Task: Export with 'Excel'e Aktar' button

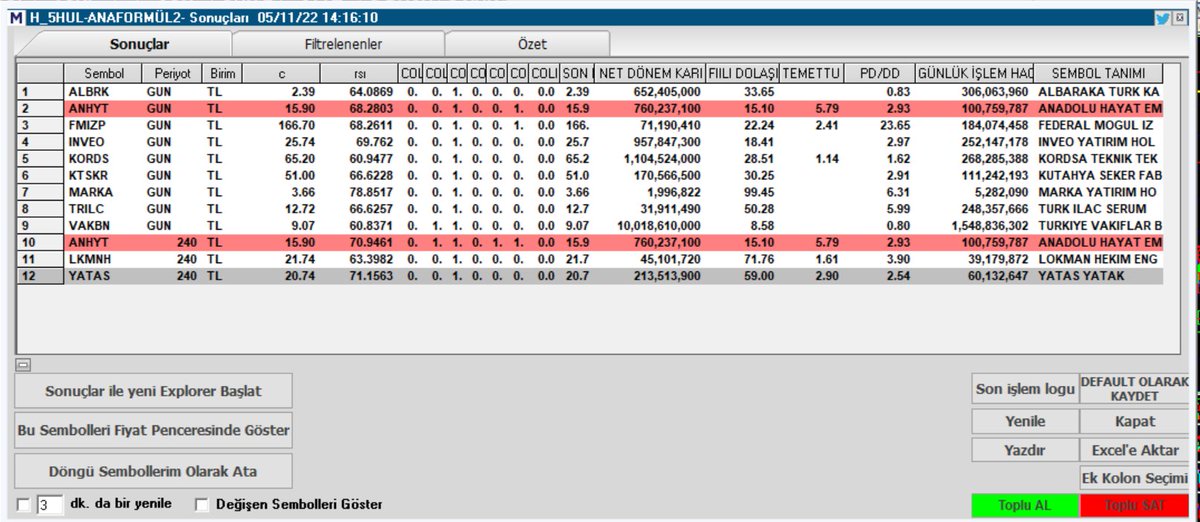Action: point(1134,450)
